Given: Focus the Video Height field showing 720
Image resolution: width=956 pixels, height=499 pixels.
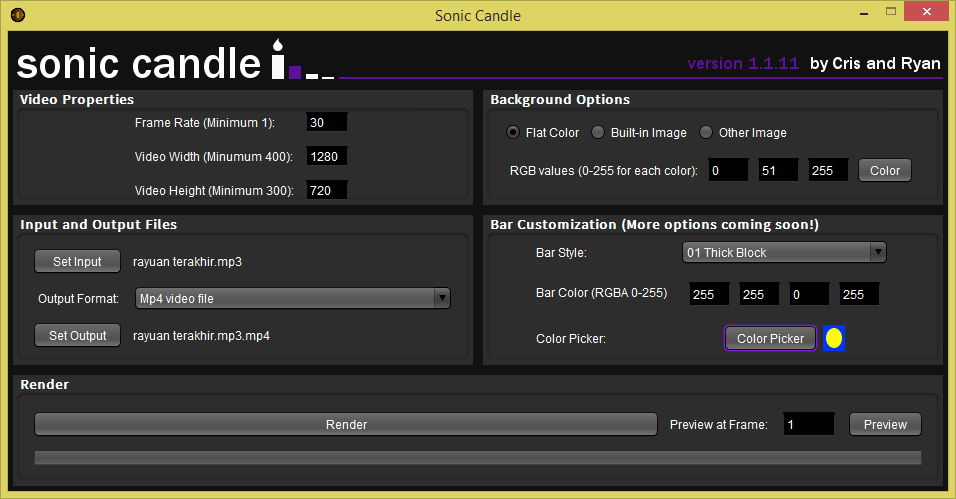Looking at the screenshot, I should [327, 190].
